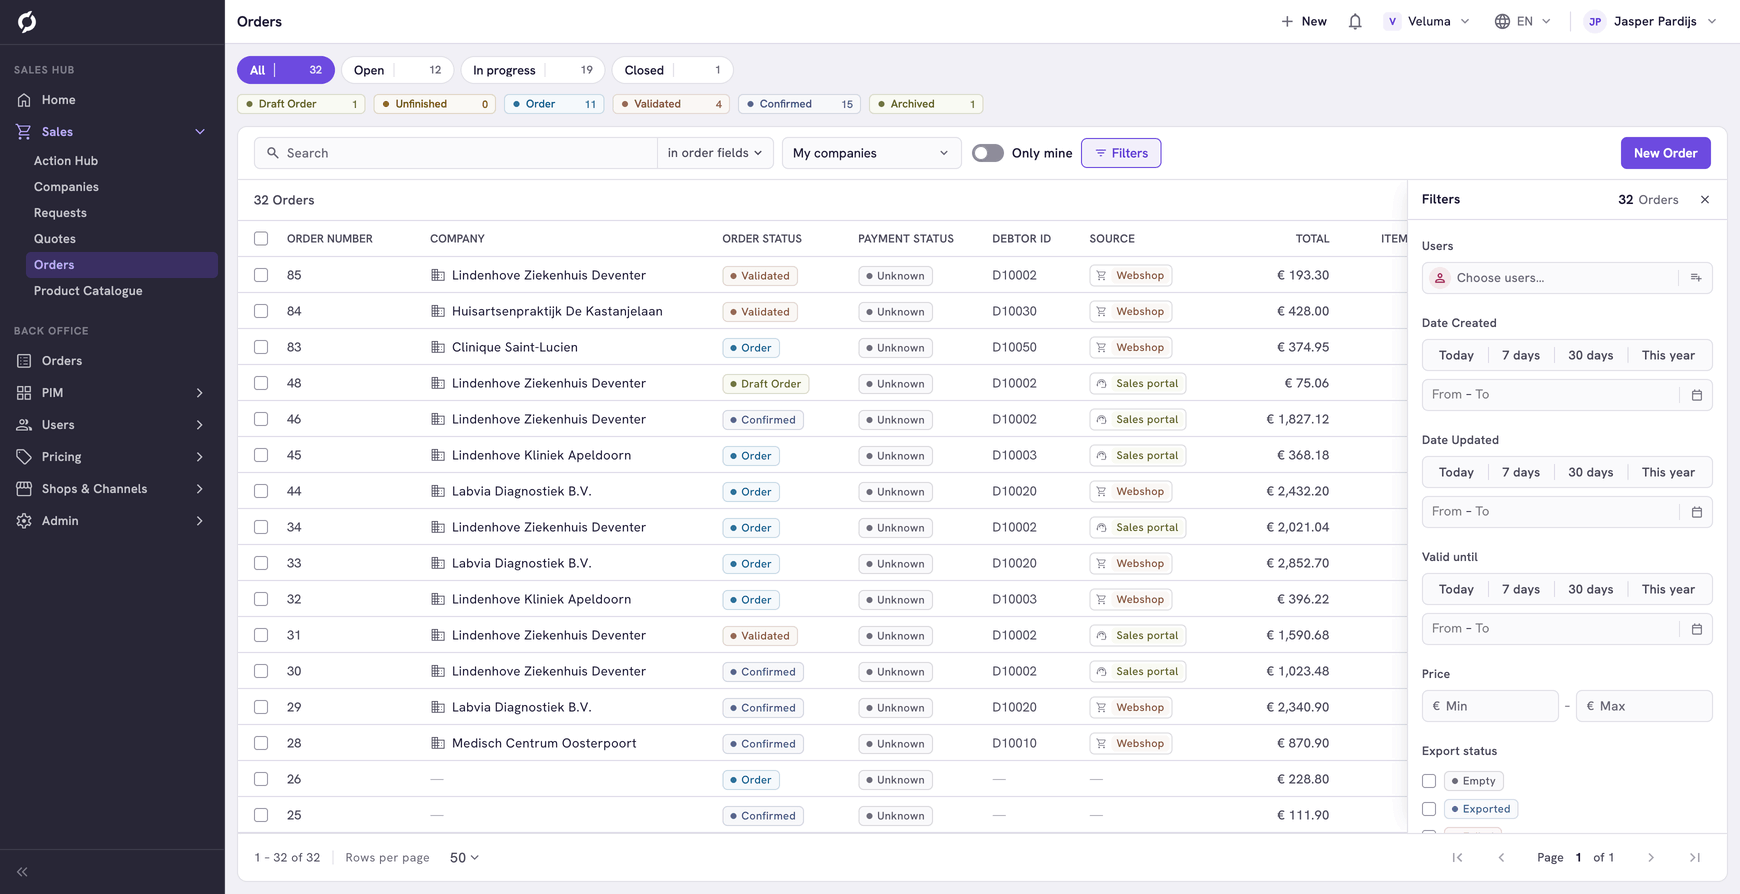
Task: Open the EN language dropdown
Action: tap(1523, 21)
